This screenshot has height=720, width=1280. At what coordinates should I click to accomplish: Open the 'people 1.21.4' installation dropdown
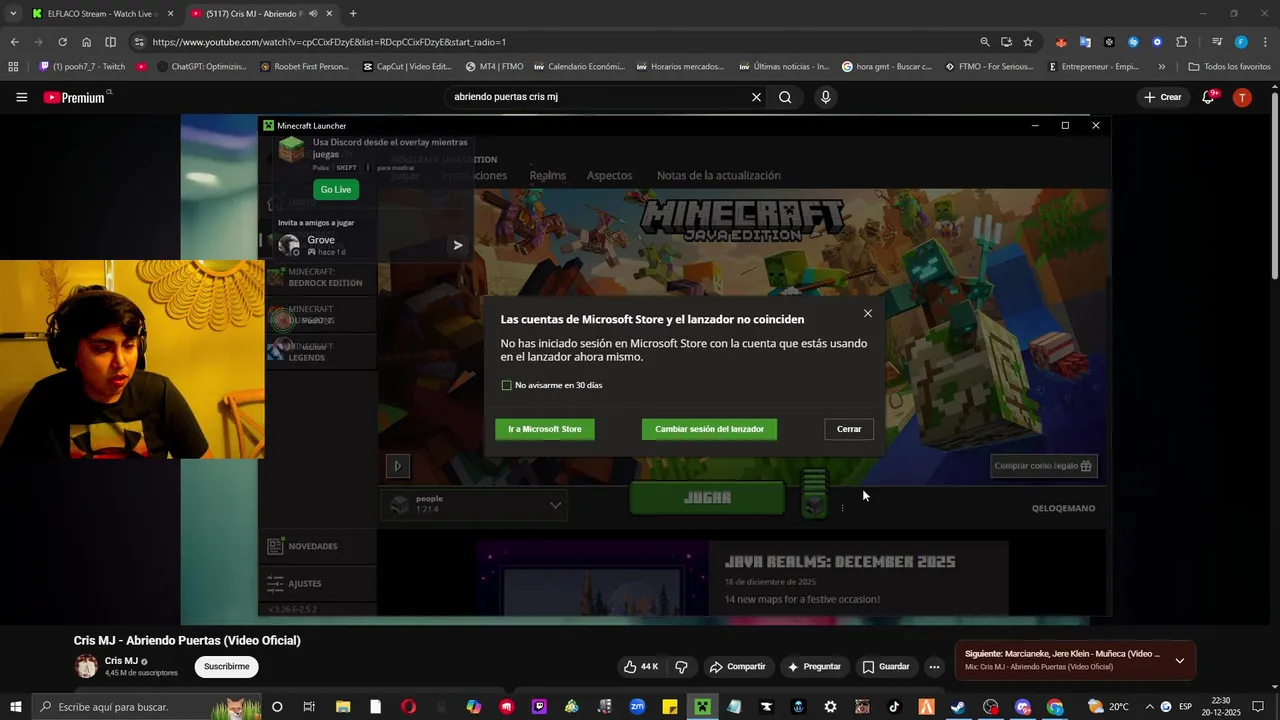pyautogui.click(x=475, y=505)
